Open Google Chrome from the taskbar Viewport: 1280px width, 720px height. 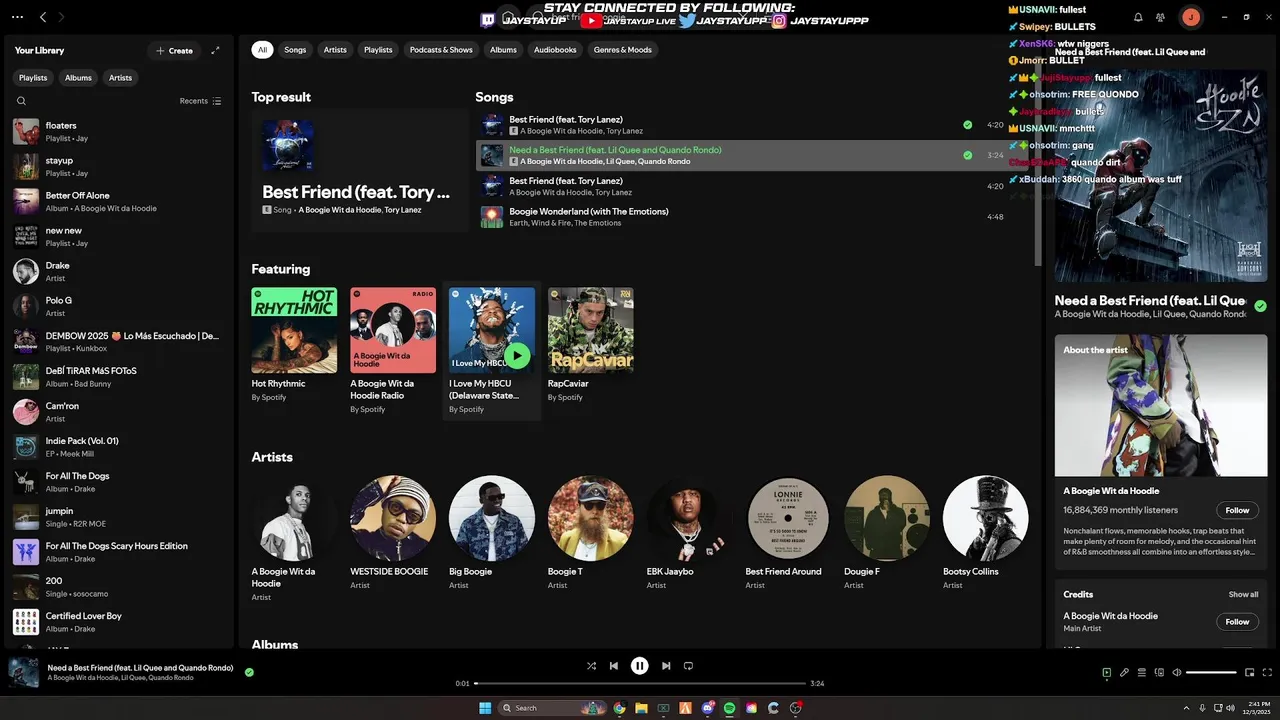click(x=619, y=708)
